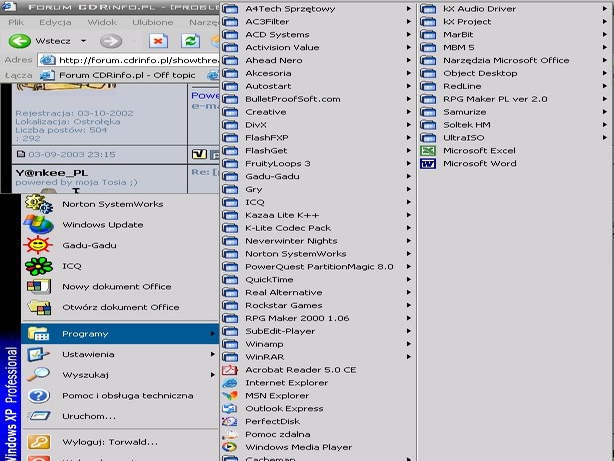Image resolution: width=614 pixels, height=461 pixels.
Task: Open the Rockstar Games folder entry
Action: (318, 305)
